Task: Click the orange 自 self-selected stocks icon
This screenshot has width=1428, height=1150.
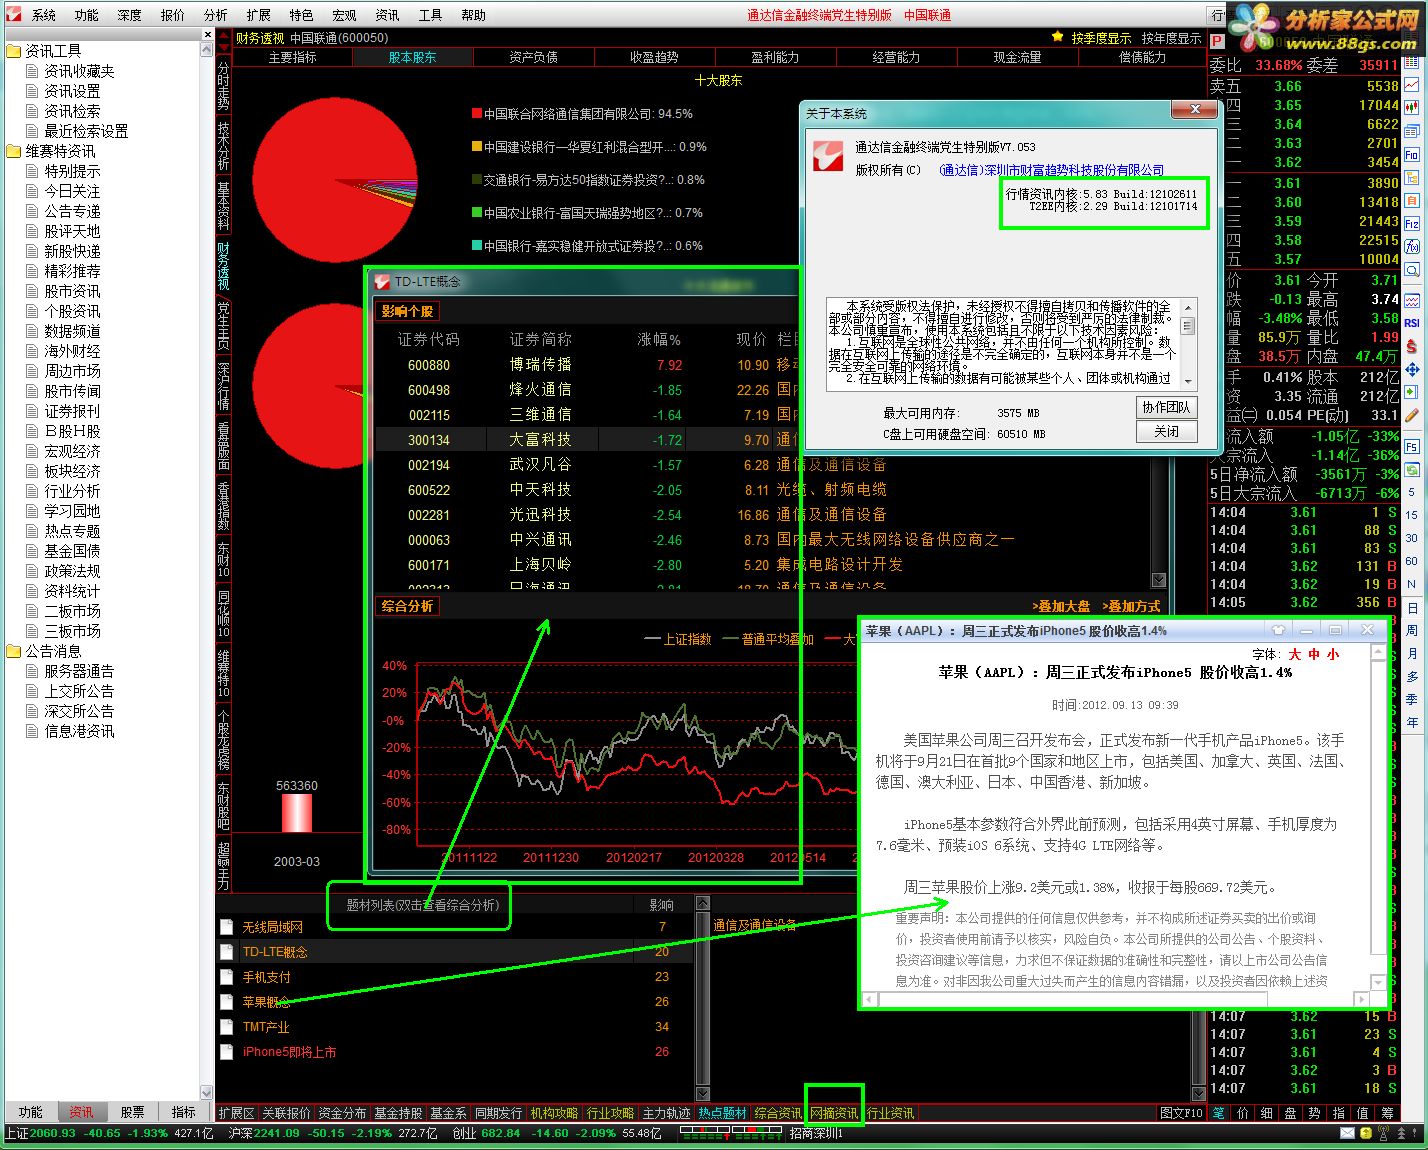Action: [x=1412, y=201]
